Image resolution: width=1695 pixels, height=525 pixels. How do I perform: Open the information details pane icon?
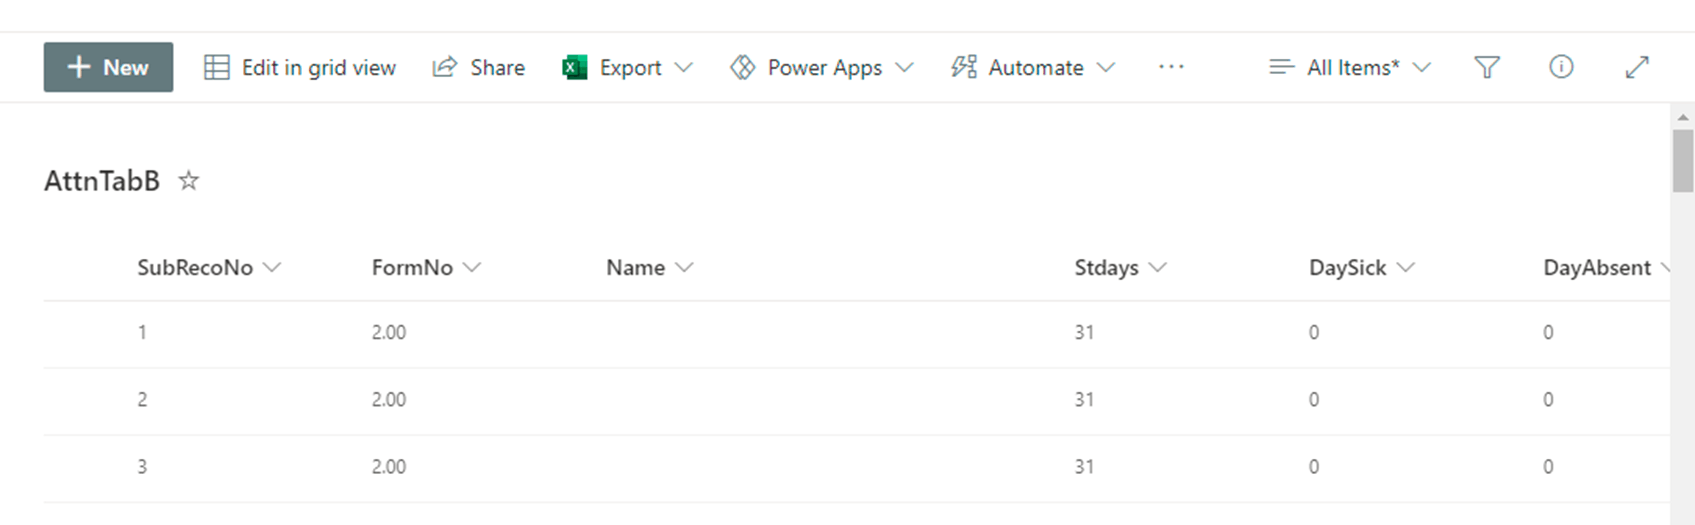[1561, 67]
